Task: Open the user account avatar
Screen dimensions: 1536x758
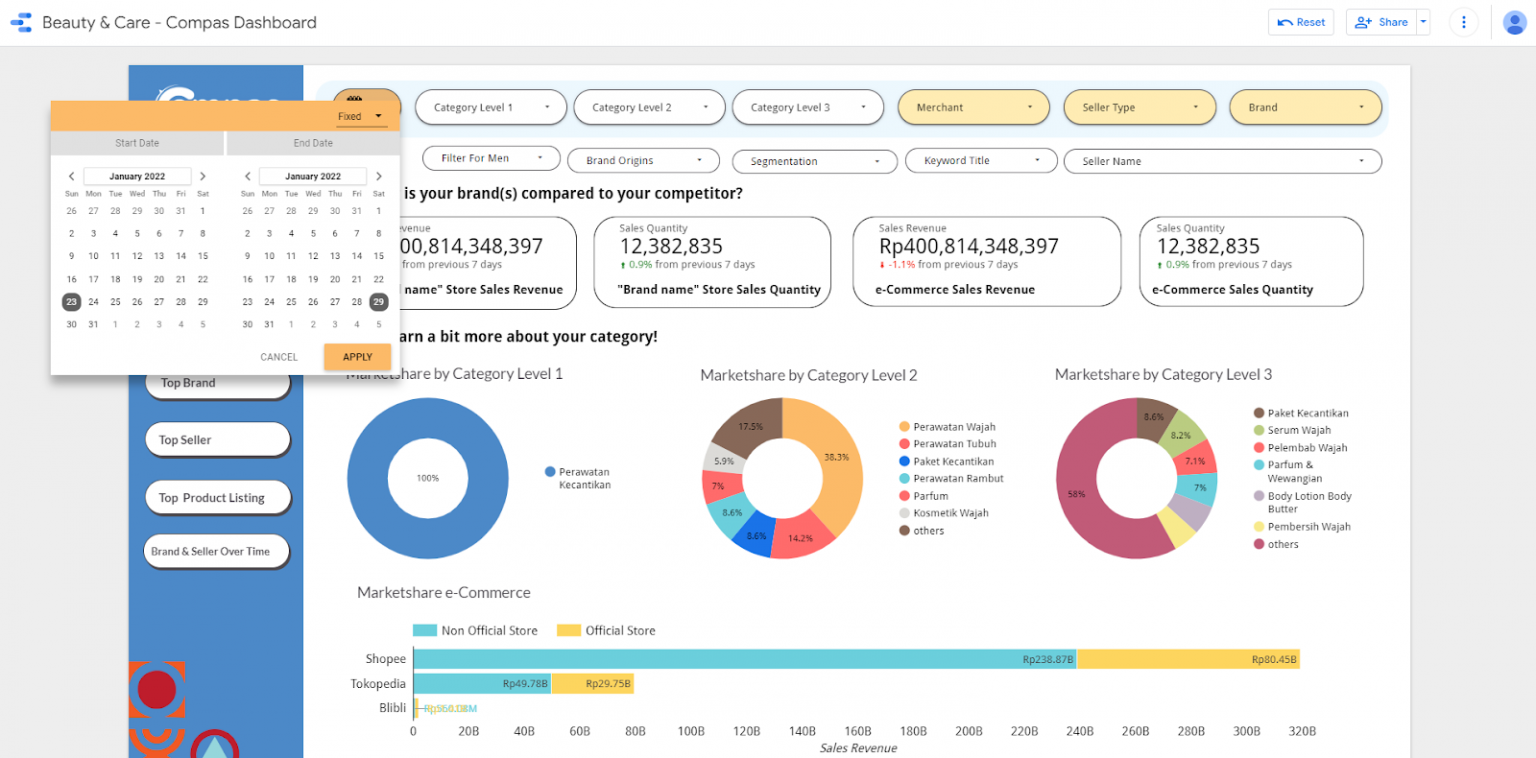Action: (x=1514, y=22)
